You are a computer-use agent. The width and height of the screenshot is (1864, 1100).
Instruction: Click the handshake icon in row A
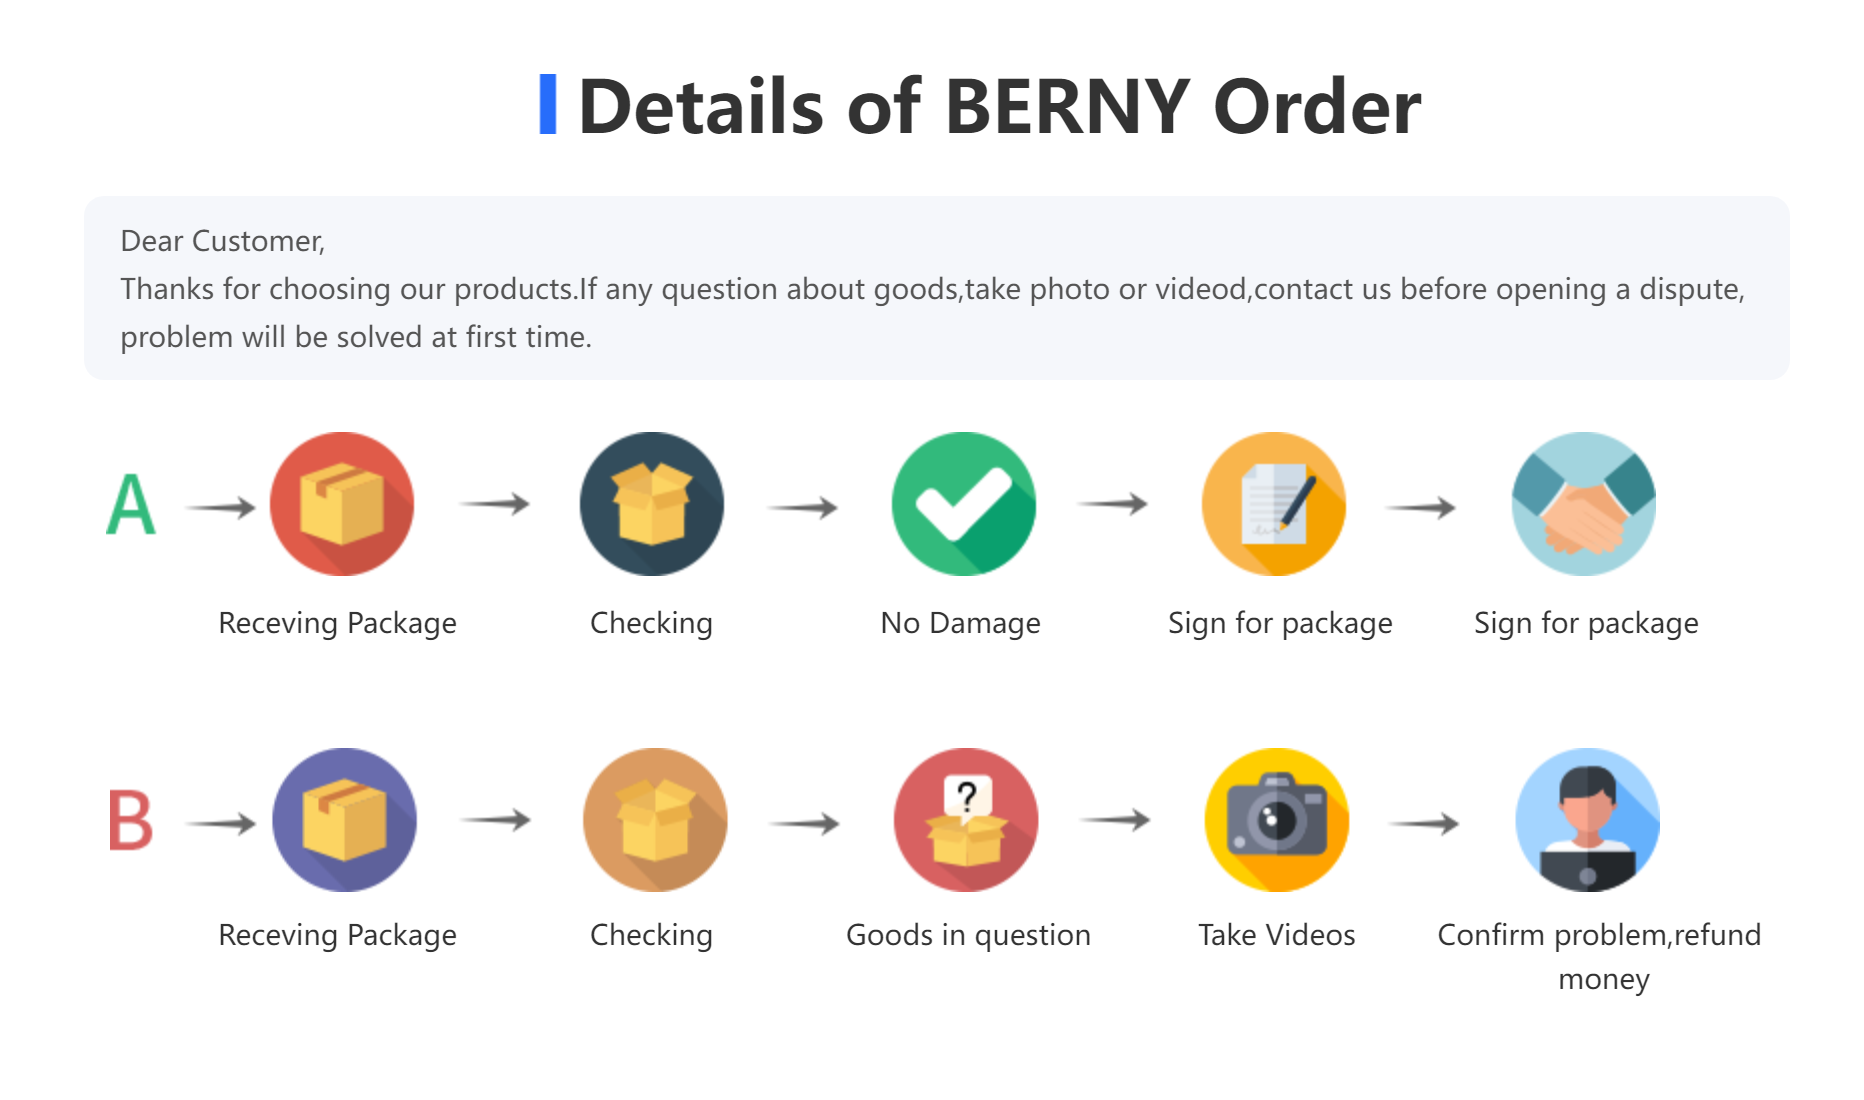tap(1584, 504)
